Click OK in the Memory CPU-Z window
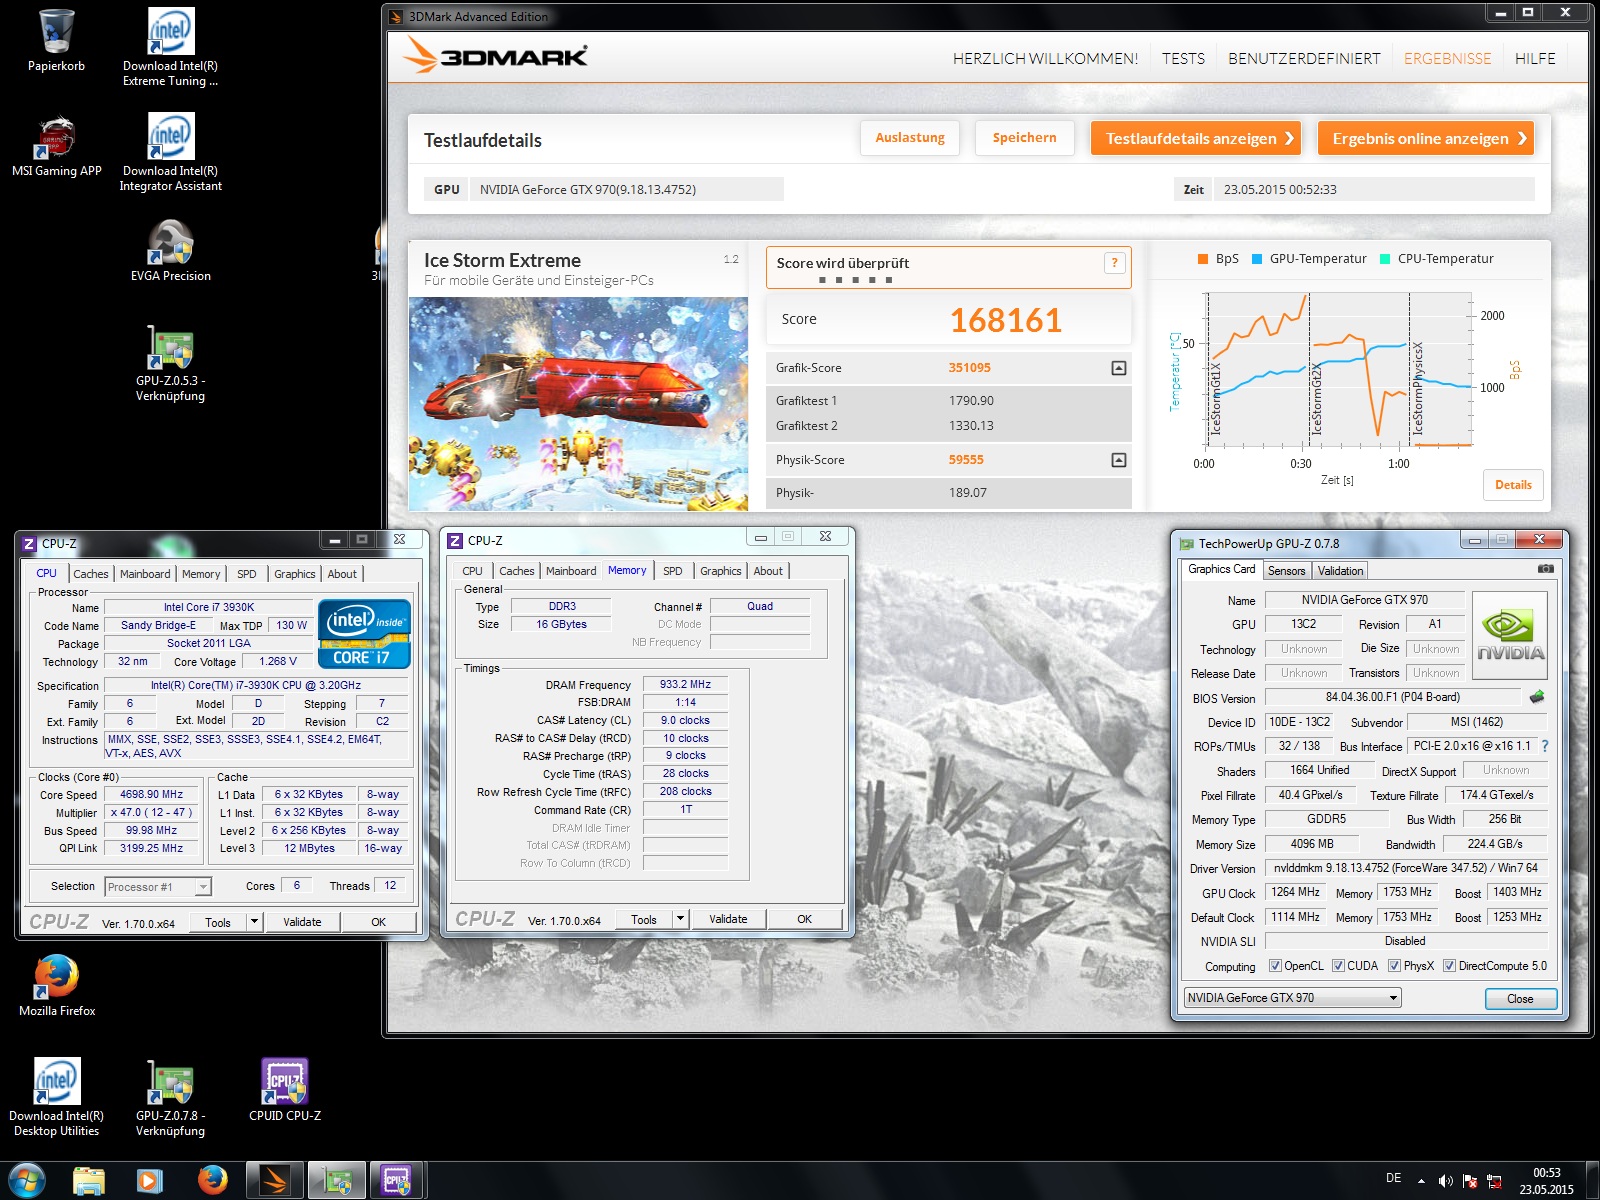Image resolution: width=1600 pixels, height=1200 pixels. [x=804, y=919]
